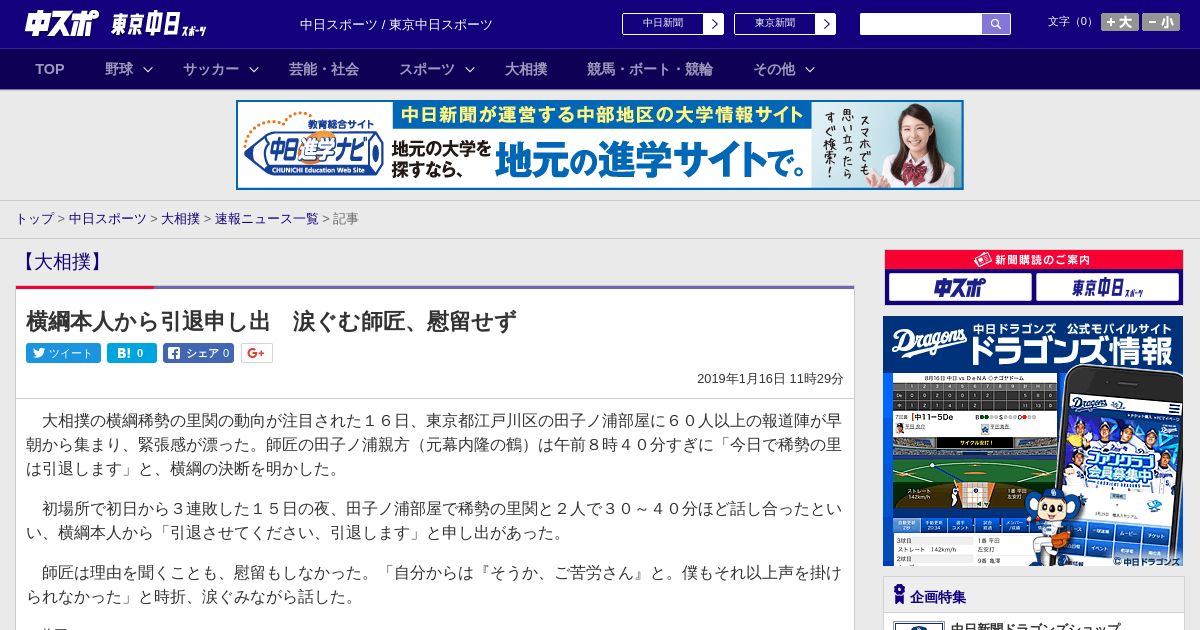This screenshot has width=1200, height=630.
Task: Increase text size with +大 button
Action: click(1120, 22)
